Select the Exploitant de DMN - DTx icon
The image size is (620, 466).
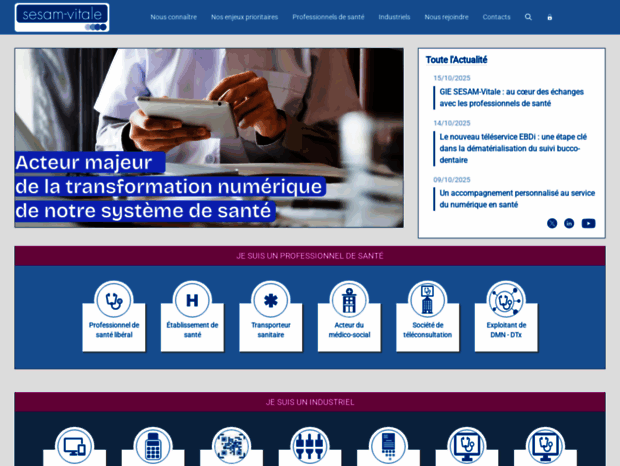point(506,300)
